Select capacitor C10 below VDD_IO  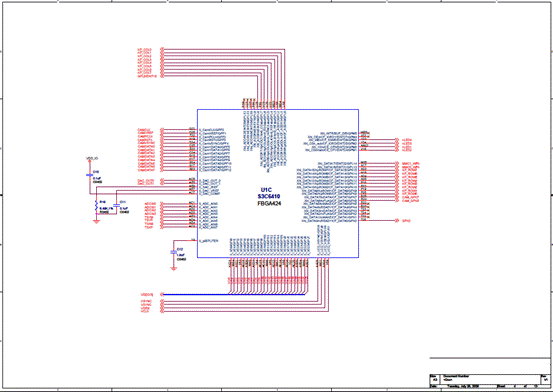(x=90, y=175)
